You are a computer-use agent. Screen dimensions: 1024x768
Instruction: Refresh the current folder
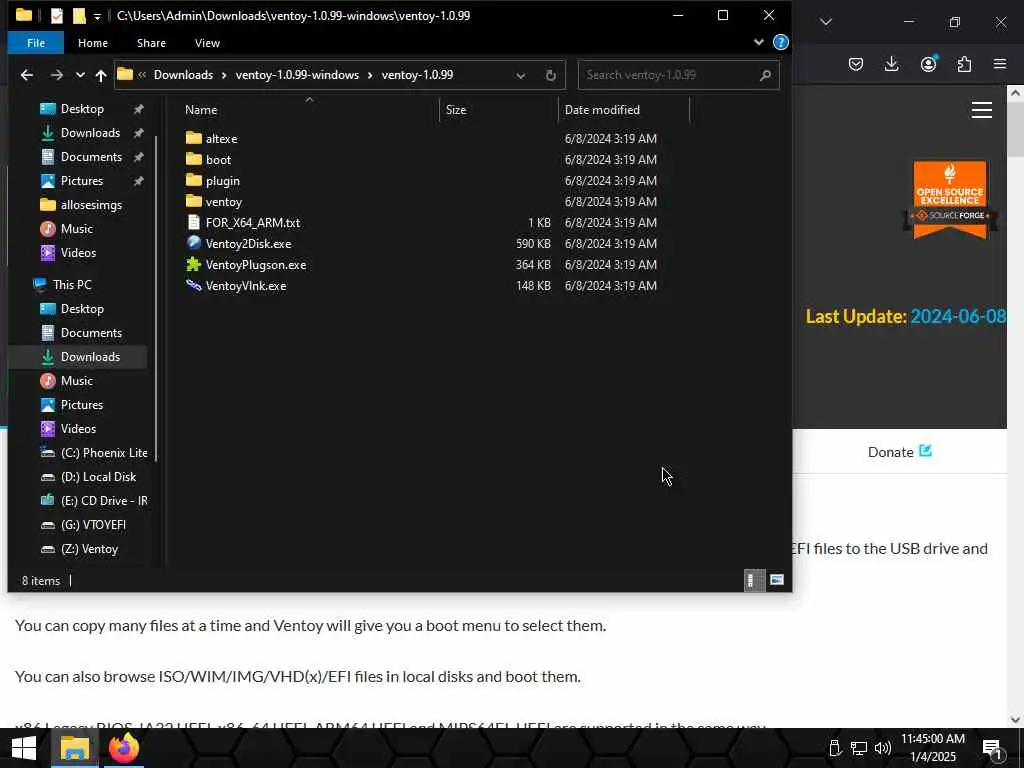click(551, 76)
